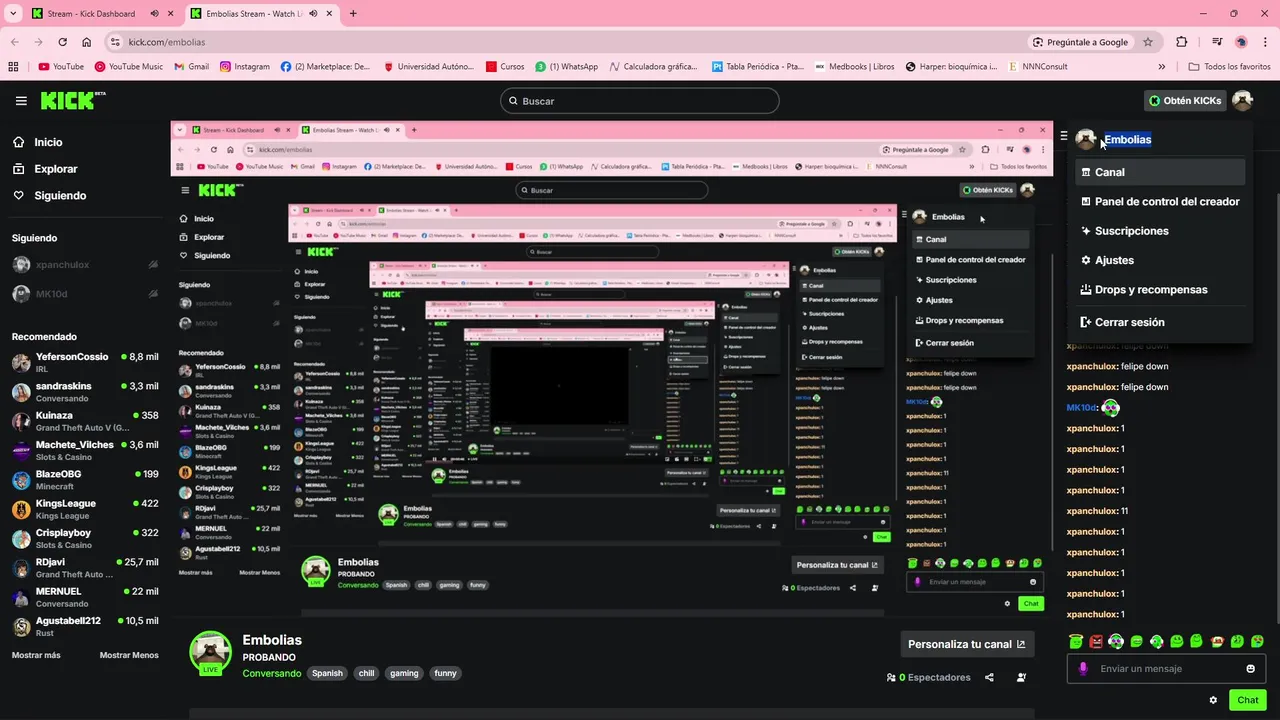The width and height of the screenshot is (1280, 720).
Task: Open followed channel xpanchulox
Action: coord(85,265)
